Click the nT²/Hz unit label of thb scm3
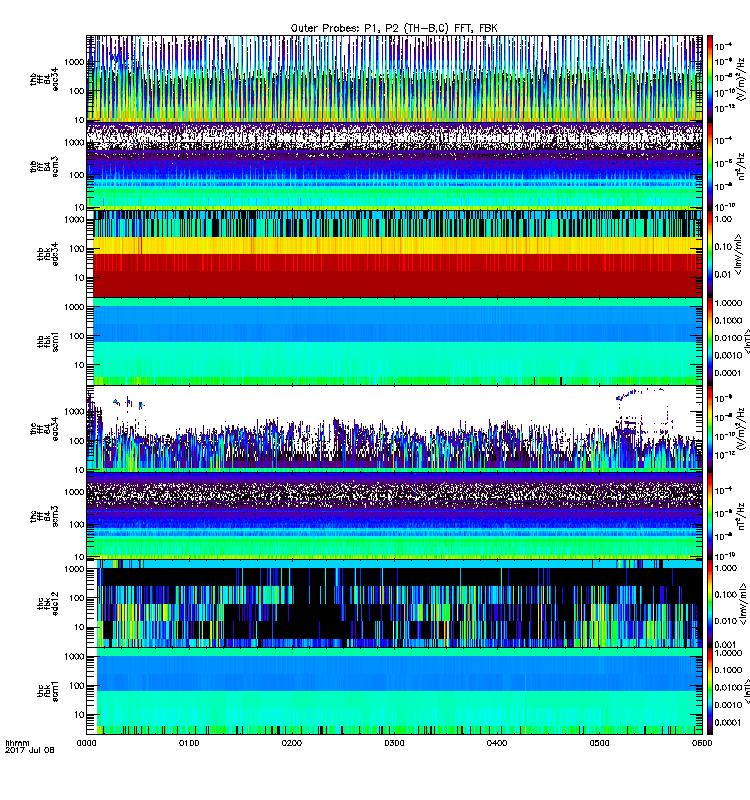750x800 pixels. point(741,166)
